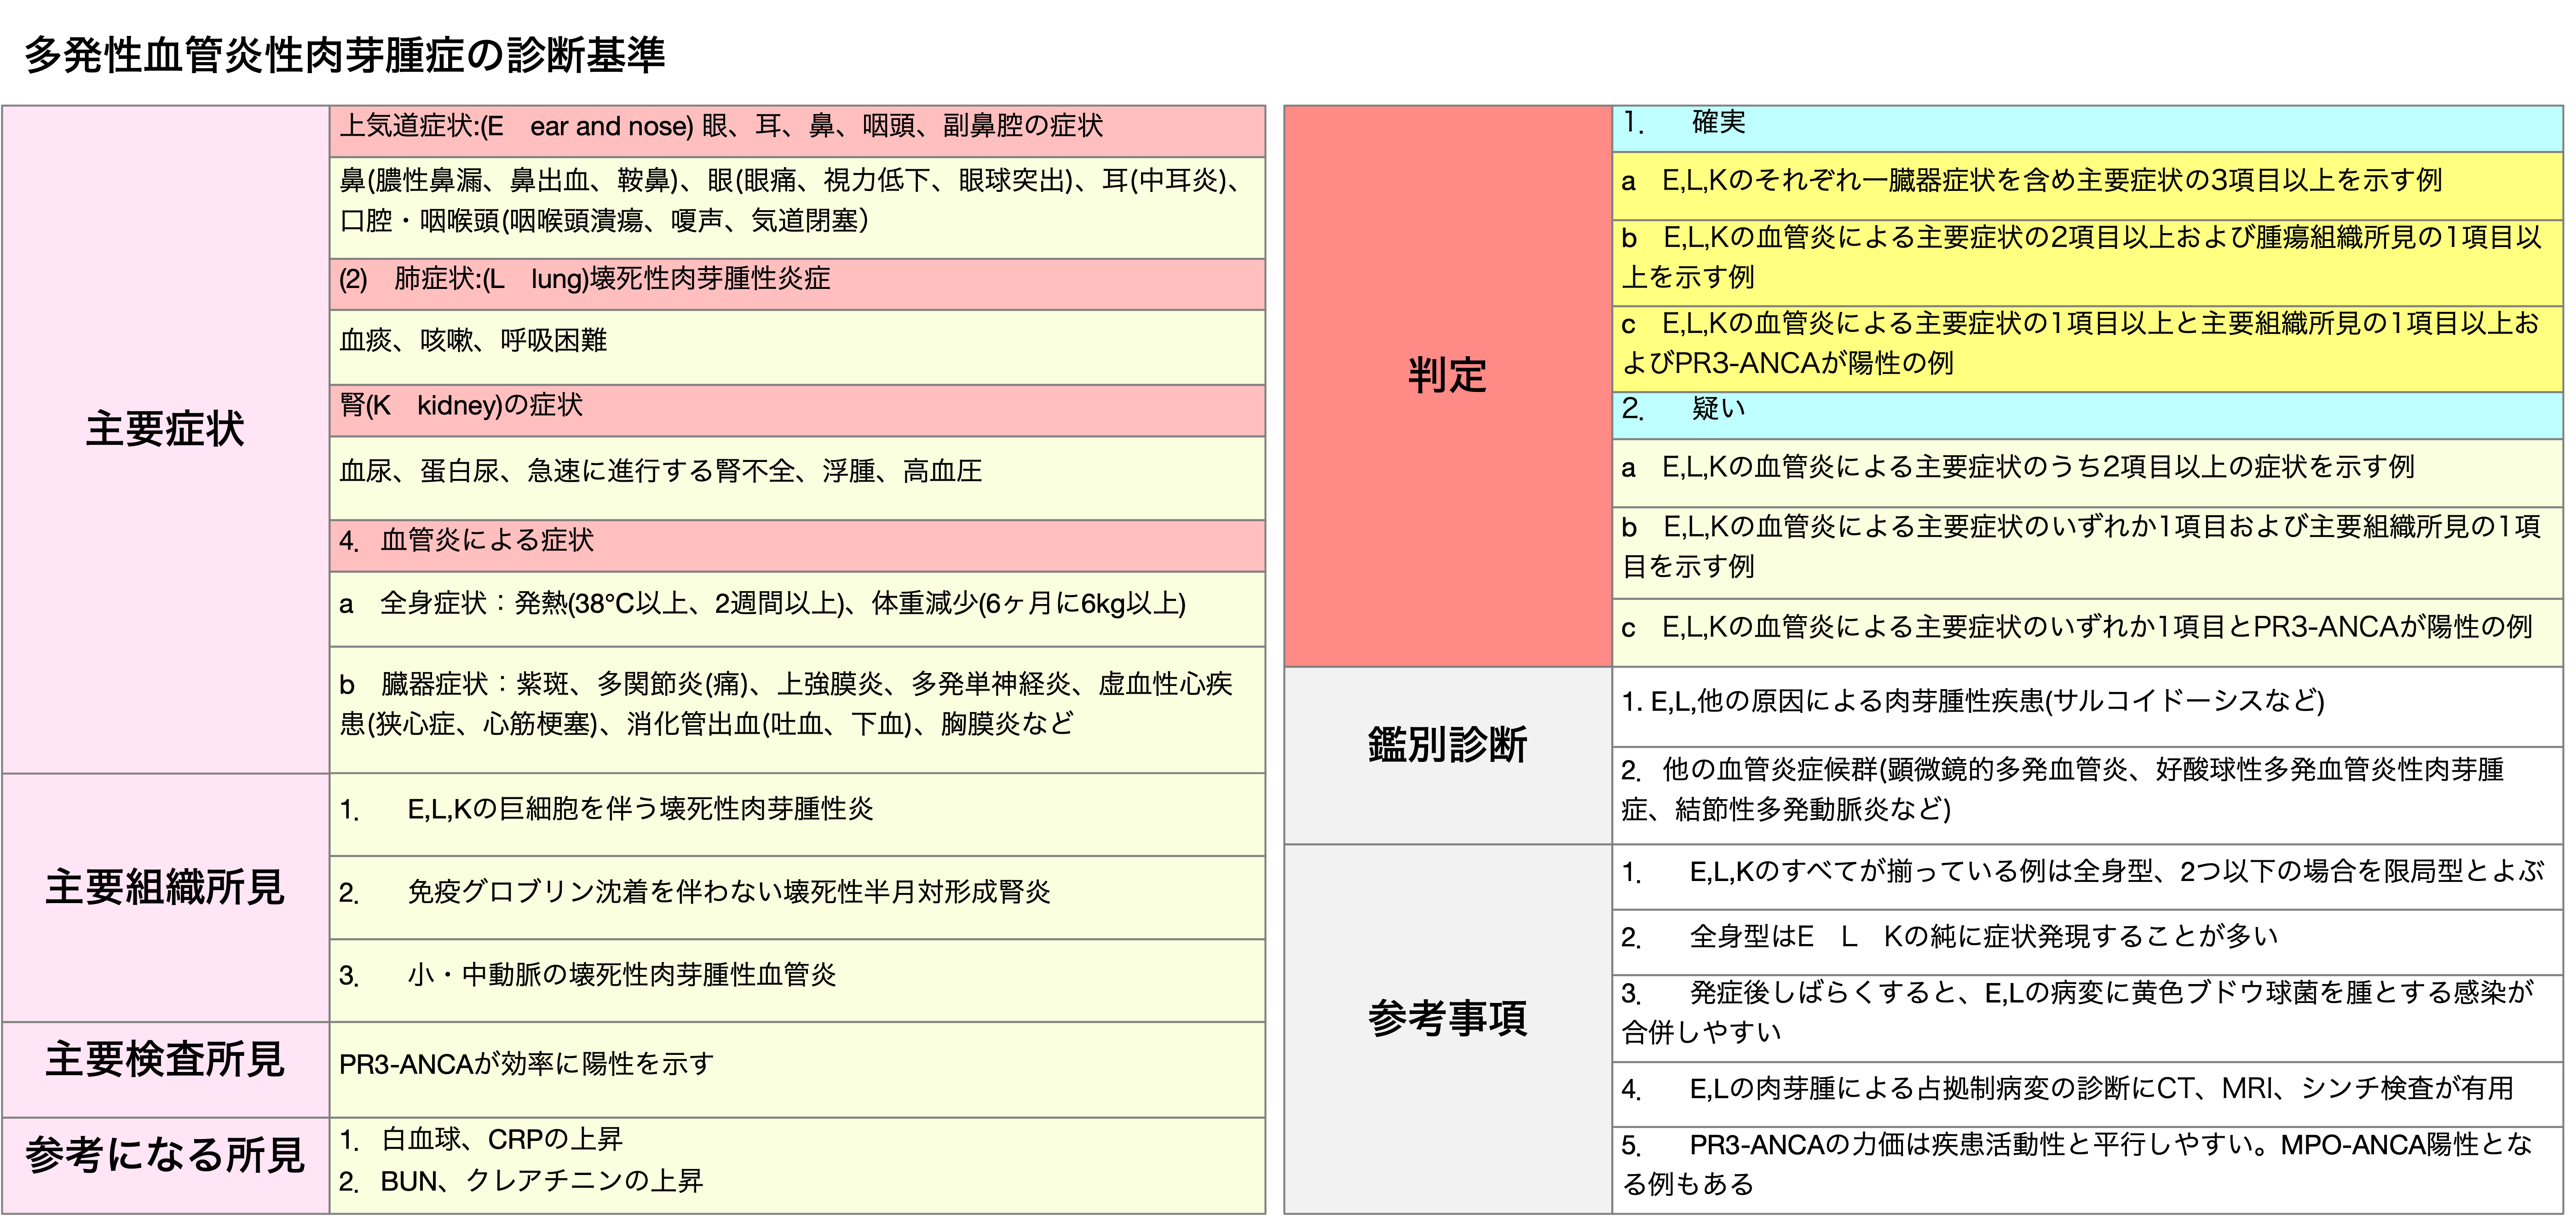Click the row 腎(K kidney)の症状
Image resolution: width=2576 pixels, height=1221 pixels.
click(797, 410)
